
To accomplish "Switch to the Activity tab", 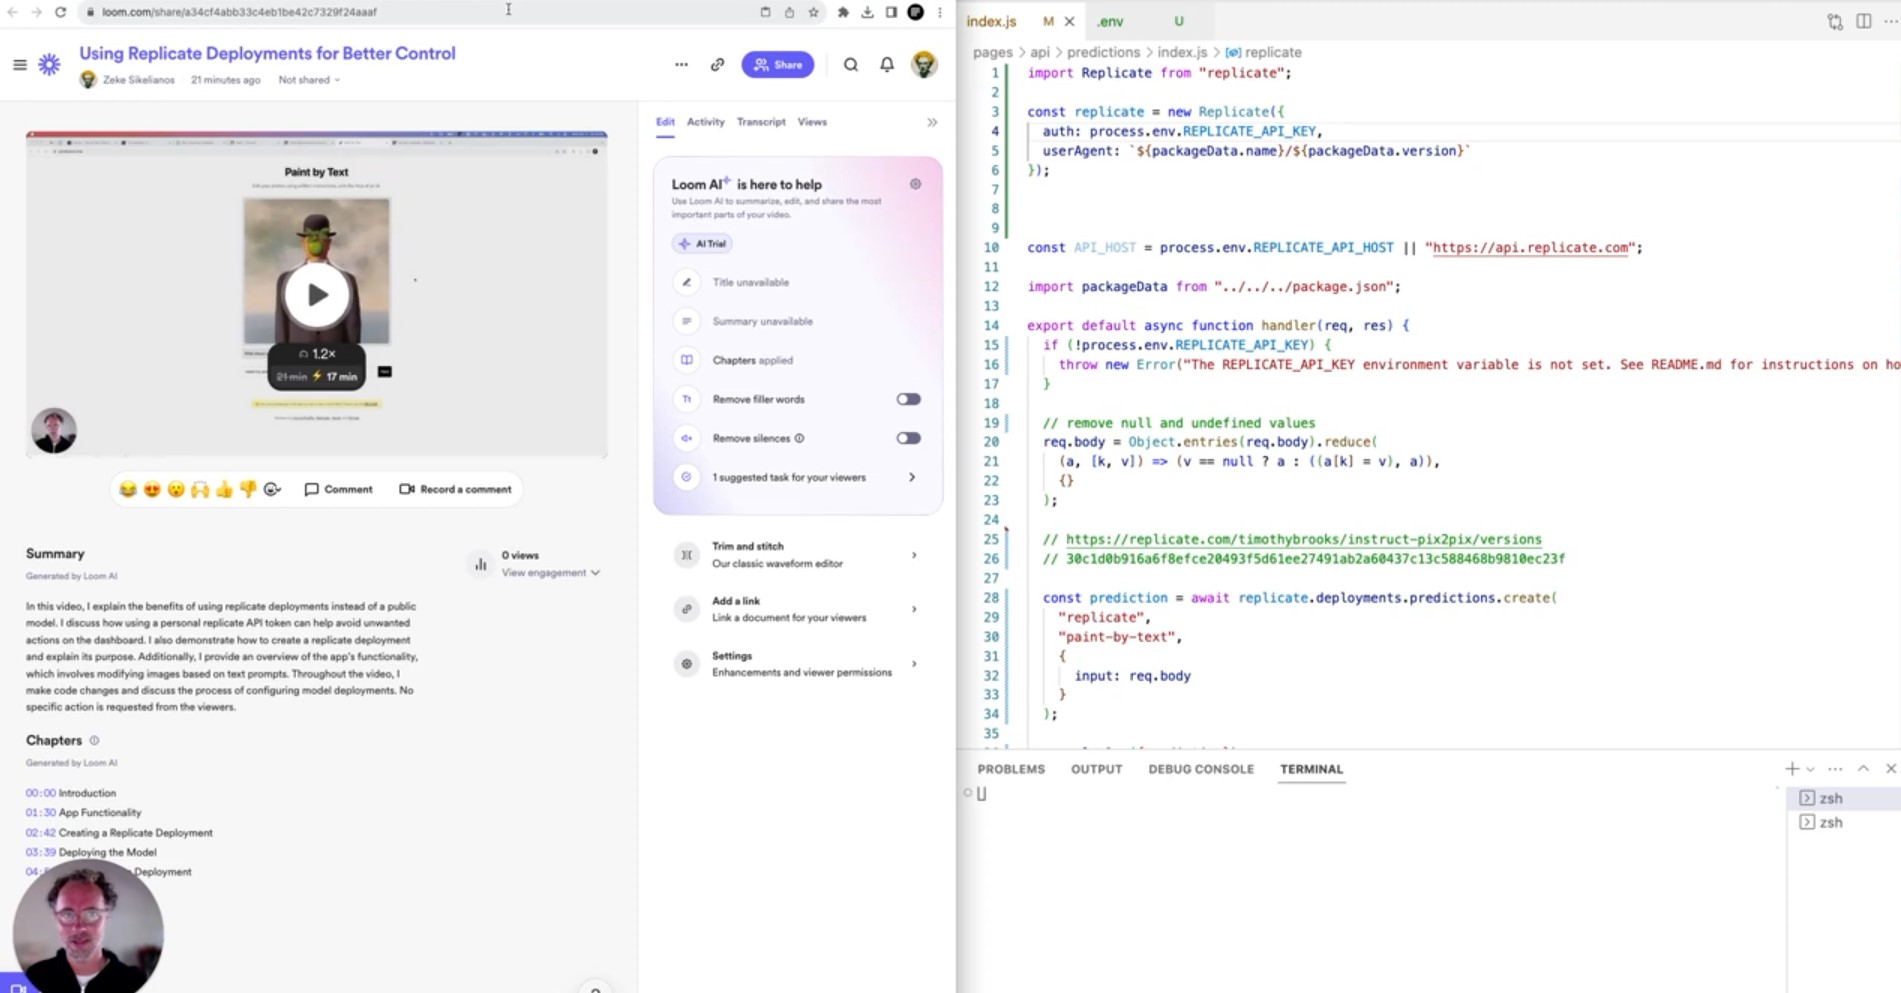I will click(x=705, y=122).
